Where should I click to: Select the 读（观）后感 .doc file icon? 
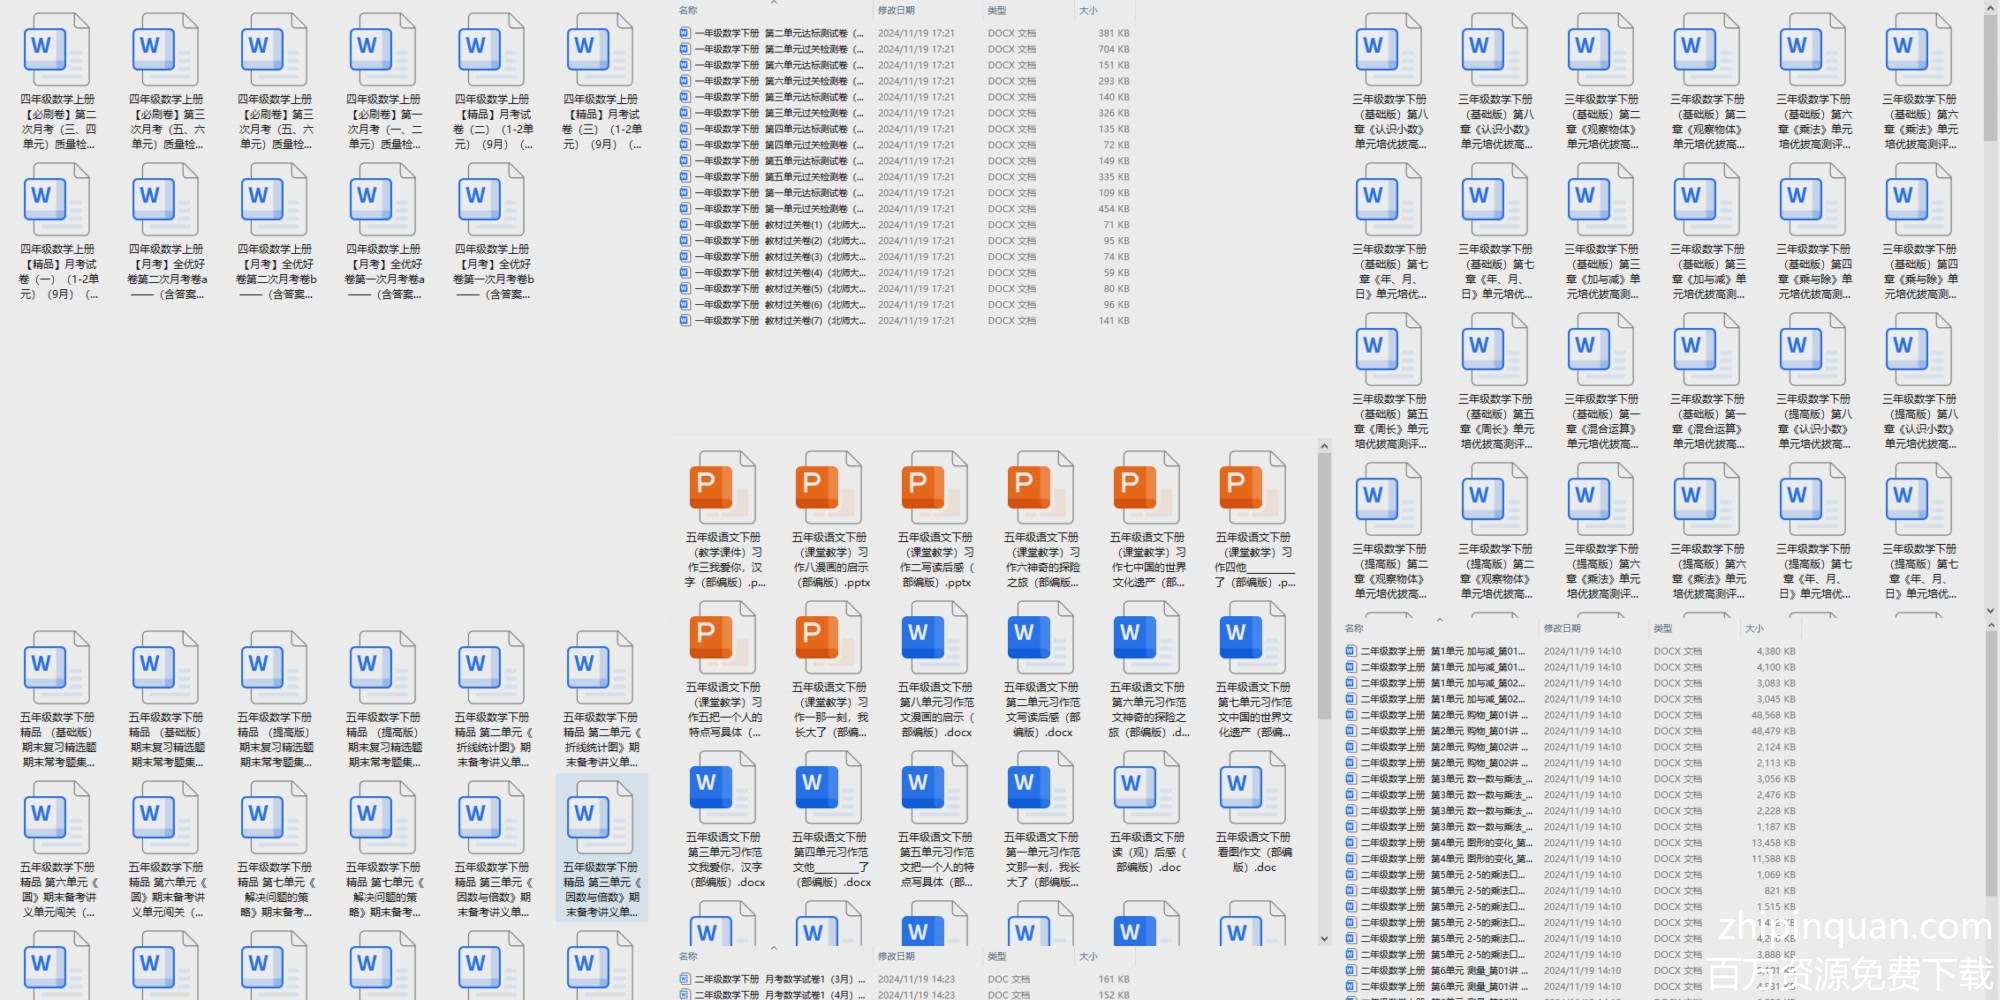tap(1147, 788)
